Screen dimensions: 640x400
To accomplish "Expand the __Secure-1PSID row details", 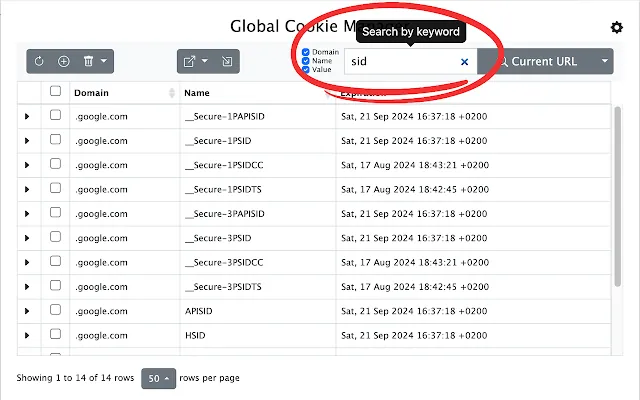I will (x=27, y=141).
